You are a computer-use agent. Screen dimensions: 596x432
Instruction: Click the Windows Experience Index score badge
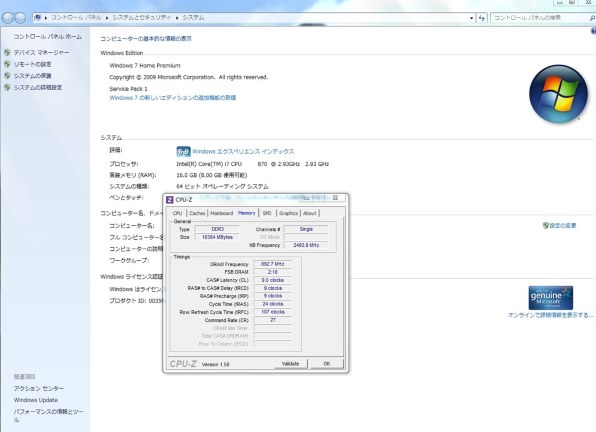click(x=183, y=152)
